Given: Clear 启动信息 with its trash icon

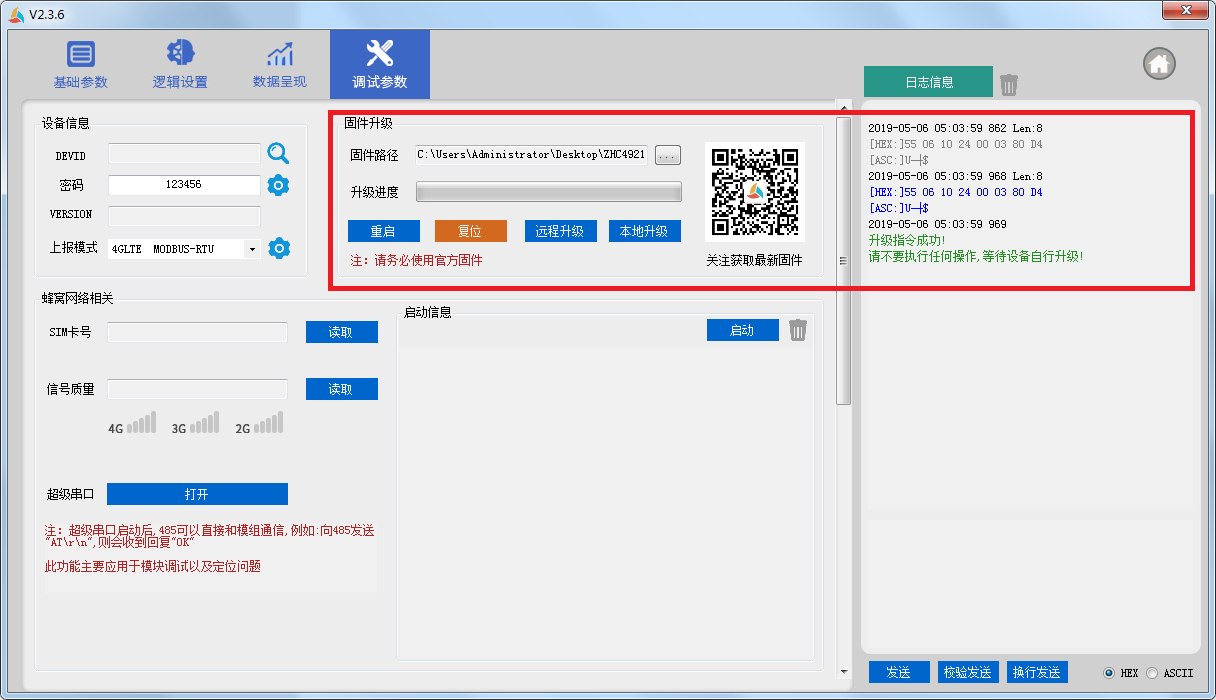Looking at the screenshot, I should point(797,330).
